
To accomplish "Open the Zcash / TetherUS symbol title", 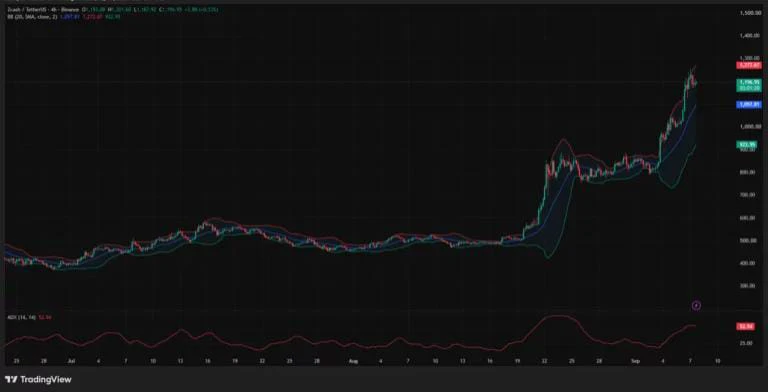I will click(43, 10).
